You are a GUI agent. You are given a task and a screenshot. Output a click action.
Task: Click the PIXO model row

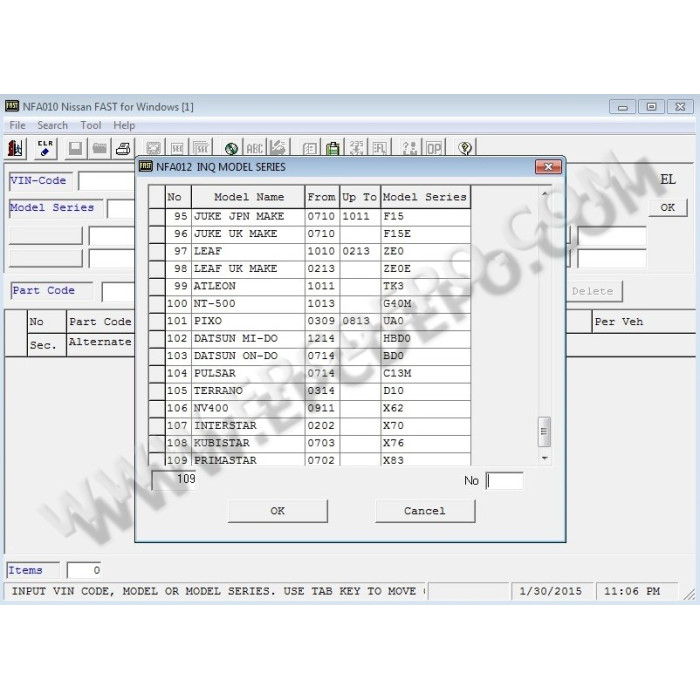pos(309,321)
